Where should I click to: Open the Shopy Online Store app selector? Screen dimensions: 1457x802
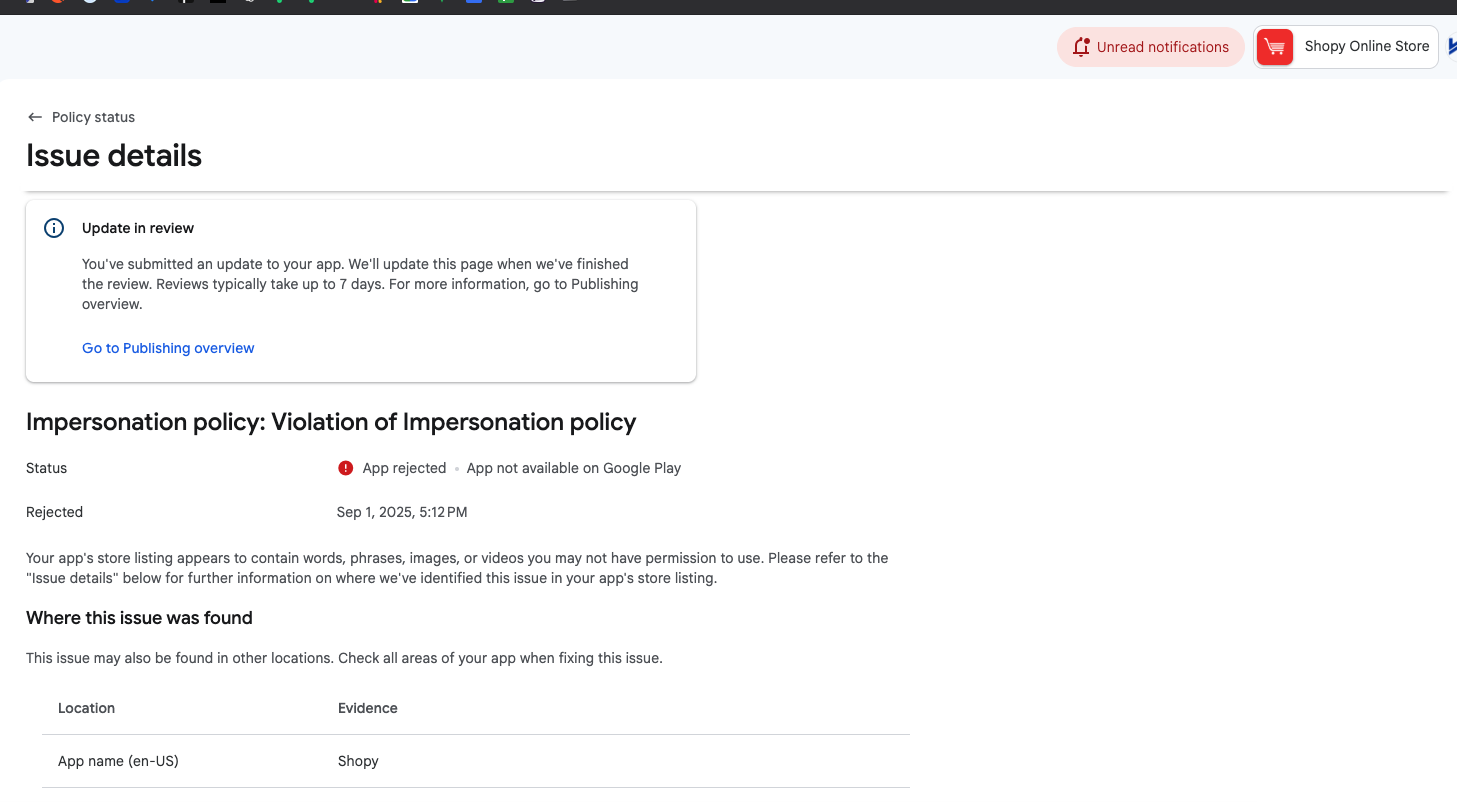tap(1346, 47)
